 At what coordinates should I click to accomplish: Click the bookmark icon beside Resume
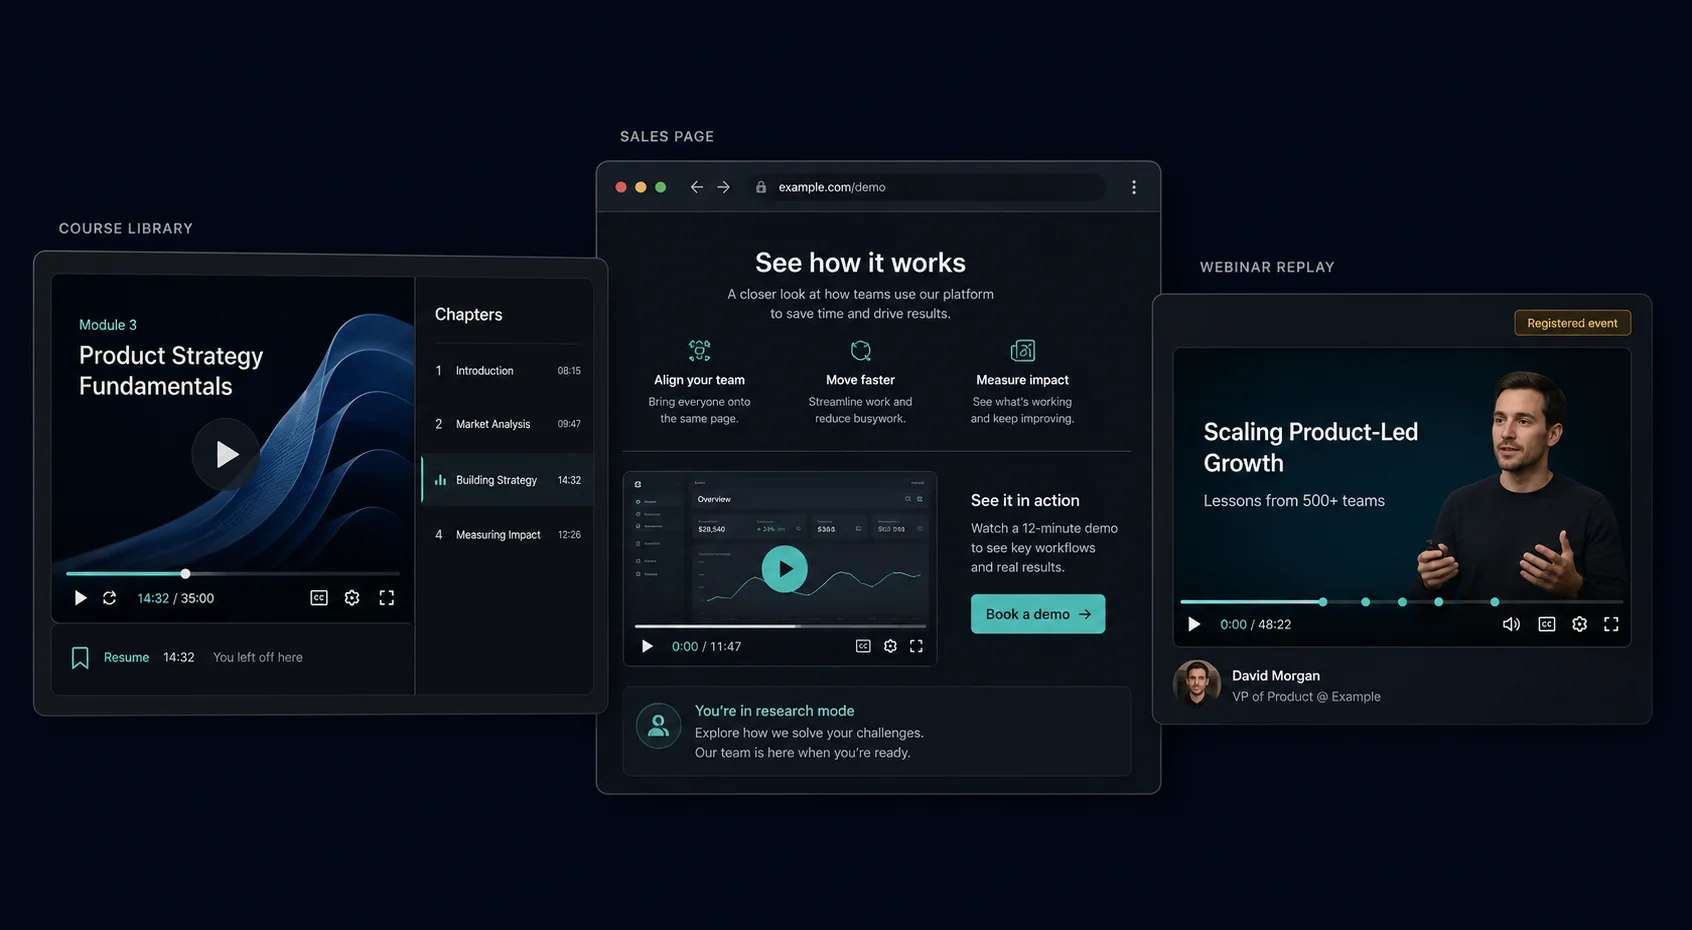[x=80, y=657]
